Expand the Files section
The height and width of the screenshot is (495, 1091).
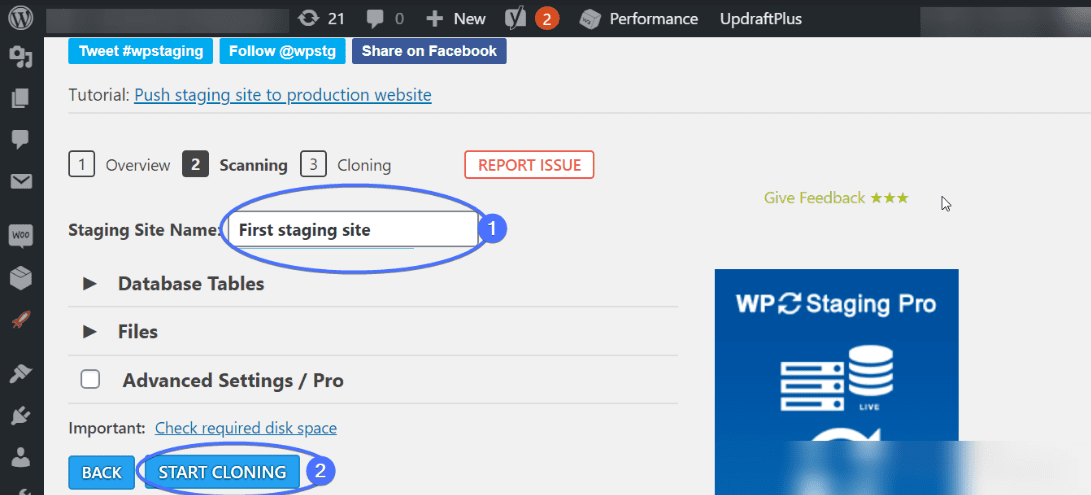tap(120, 331)
